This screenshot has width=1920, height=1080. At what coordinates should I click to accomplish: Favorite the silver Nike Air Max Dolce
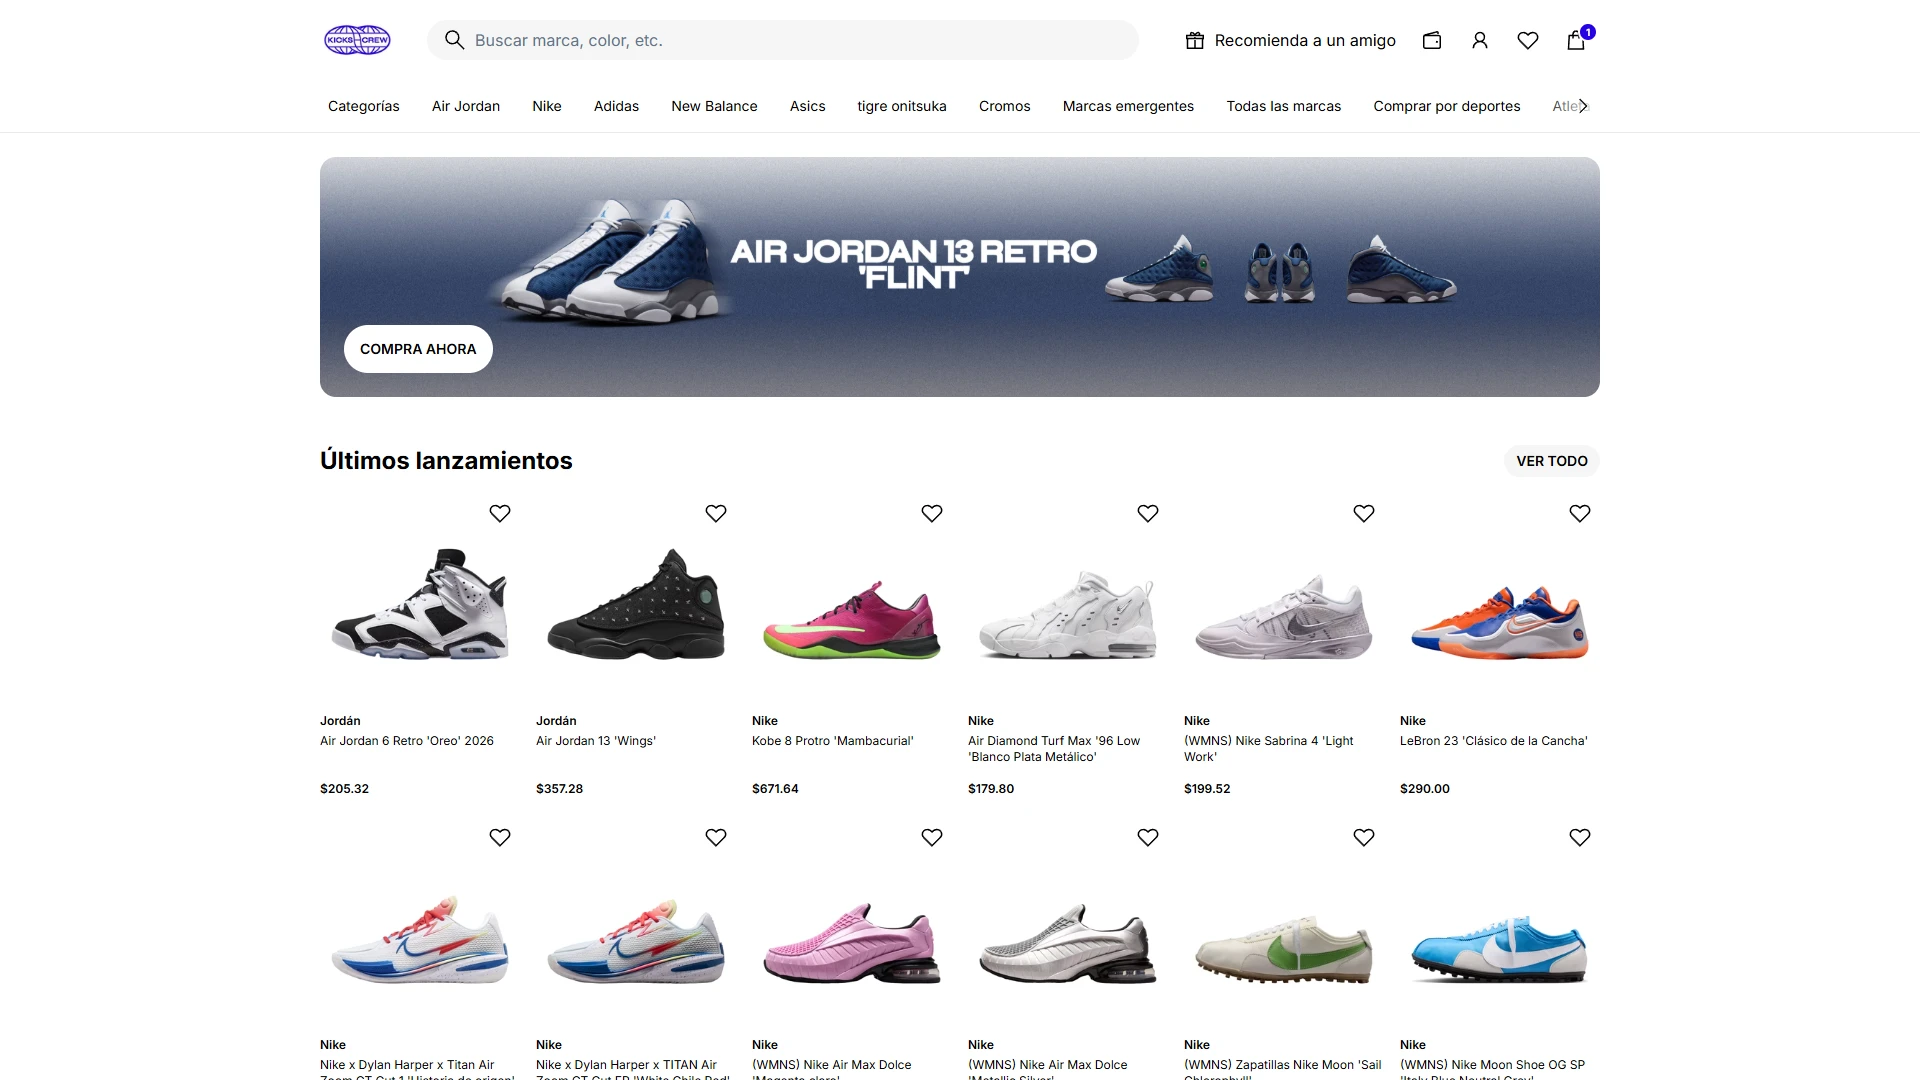[1148, 837]
